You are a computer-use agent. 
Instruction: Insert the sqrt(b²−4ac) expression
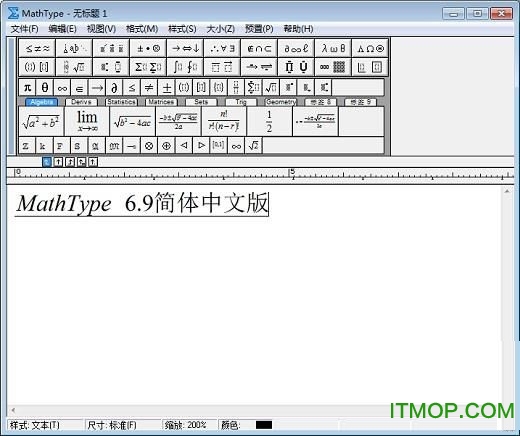[x=133, y=122]
